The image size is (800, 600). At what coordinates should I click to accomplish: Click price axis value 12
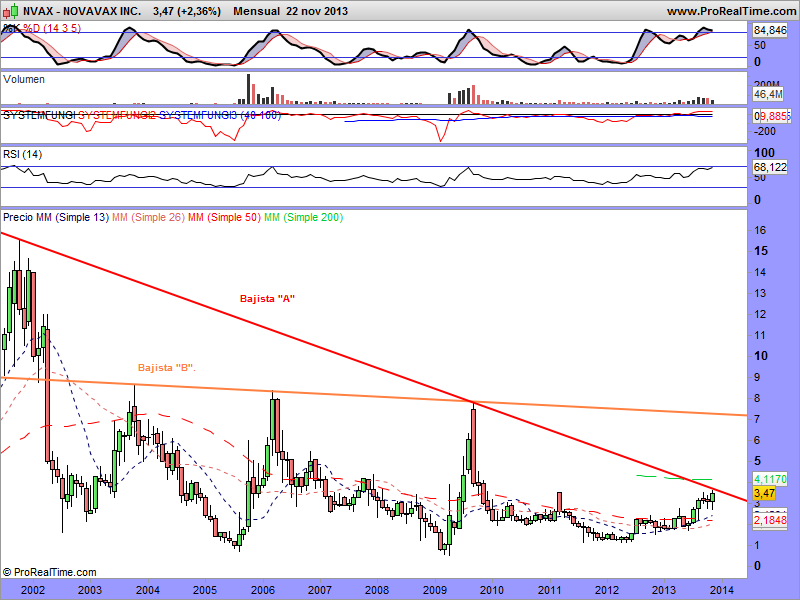click(x=760, y=314)
